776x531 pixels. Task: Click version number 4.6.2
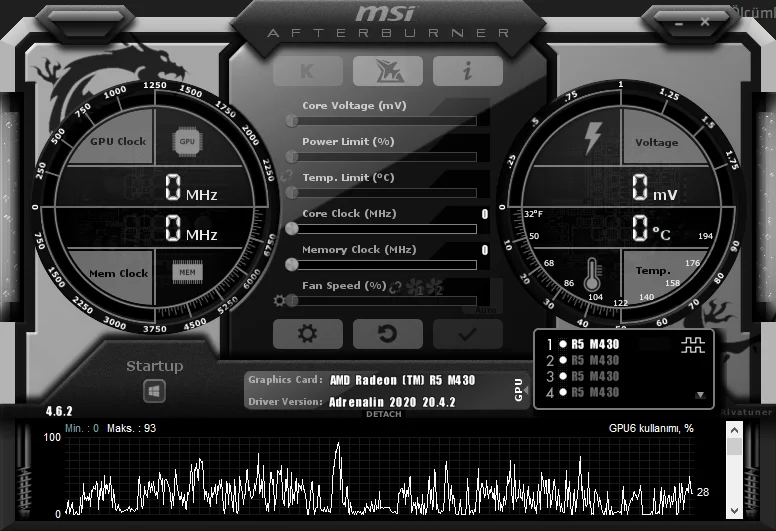(59, 411)
